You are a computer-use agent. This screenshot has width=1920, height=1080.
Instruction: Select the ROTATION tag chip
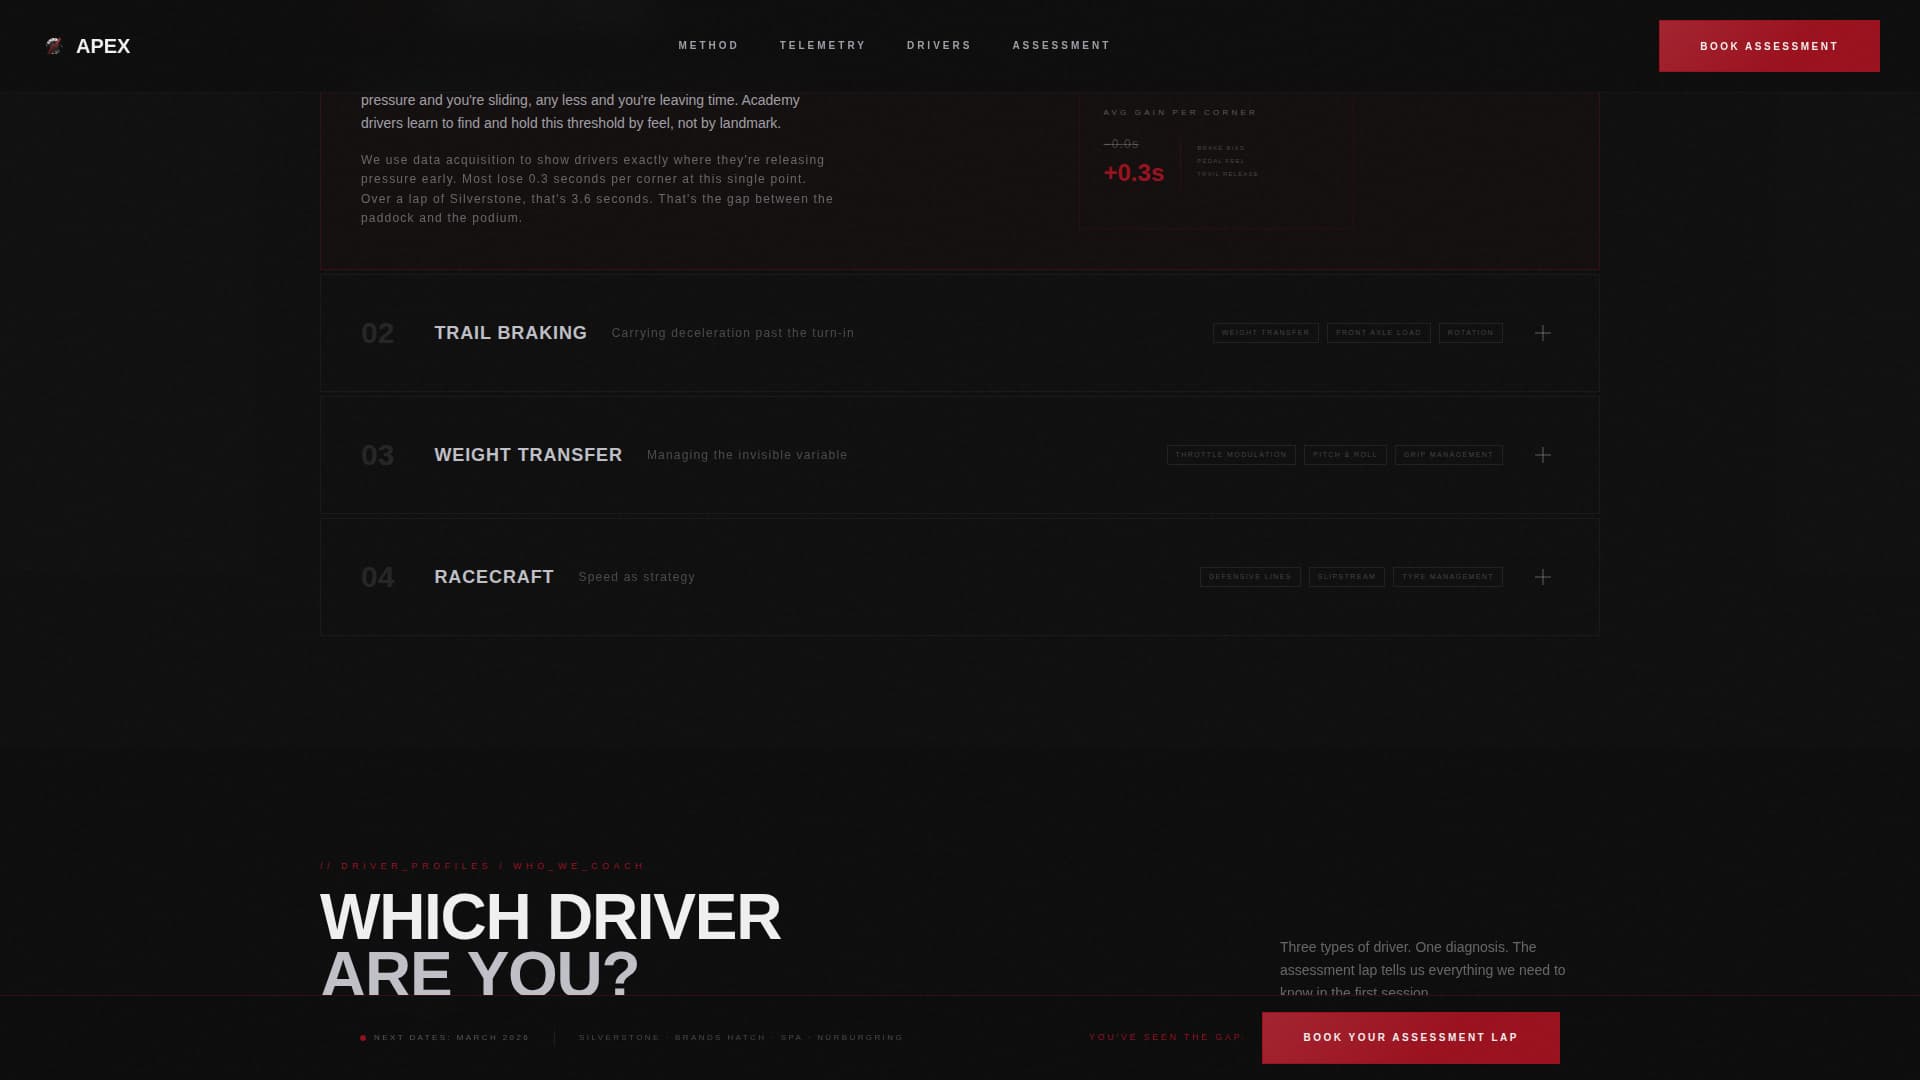[1470, 333]
